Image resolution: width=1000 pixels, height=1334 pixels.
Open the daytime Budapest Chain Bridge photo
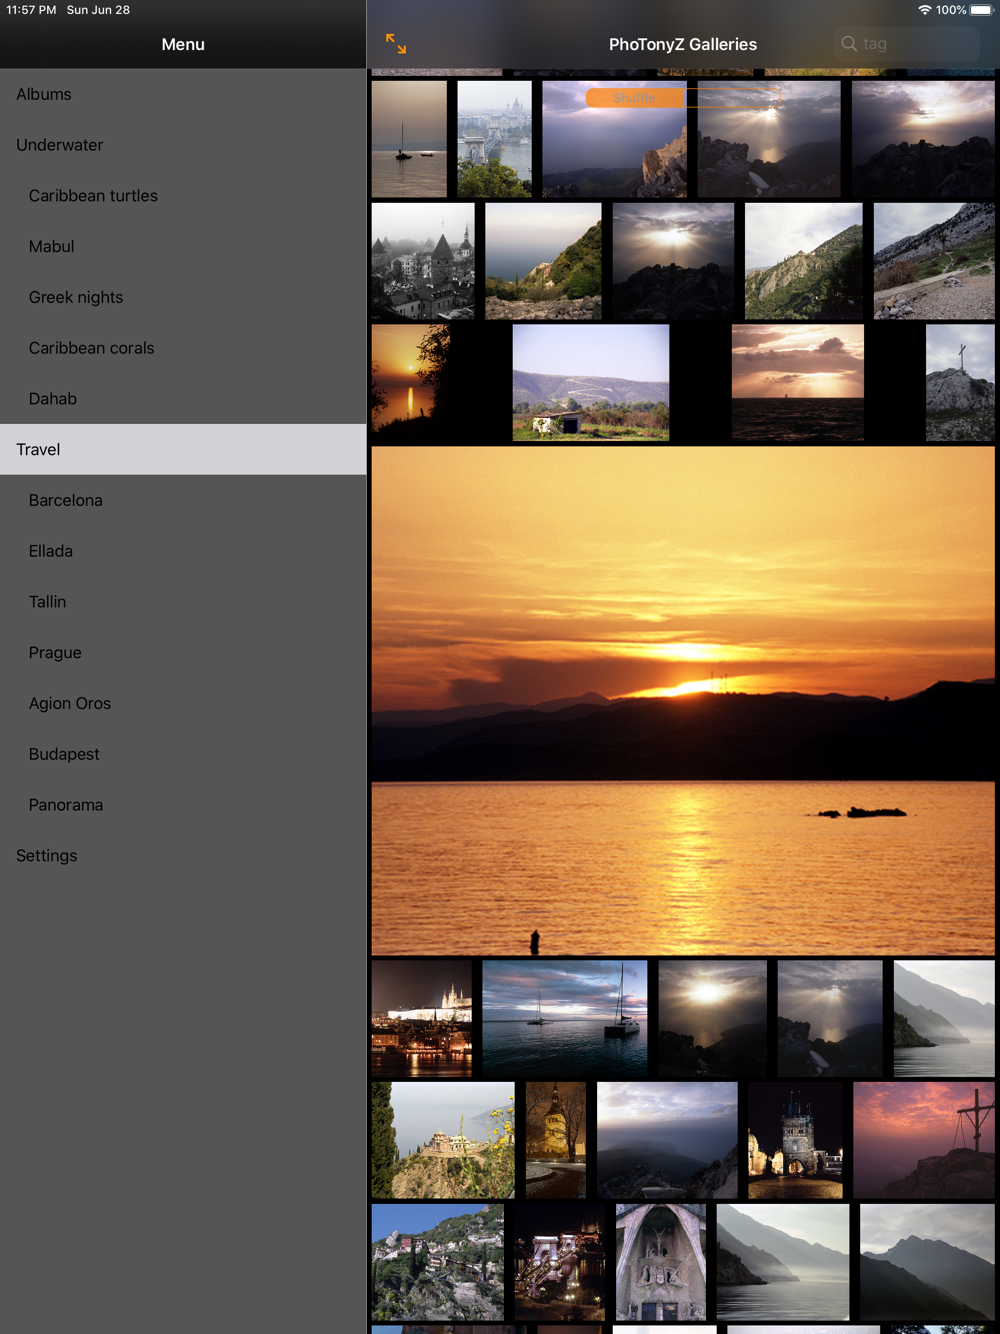click(x=494, y=139)
